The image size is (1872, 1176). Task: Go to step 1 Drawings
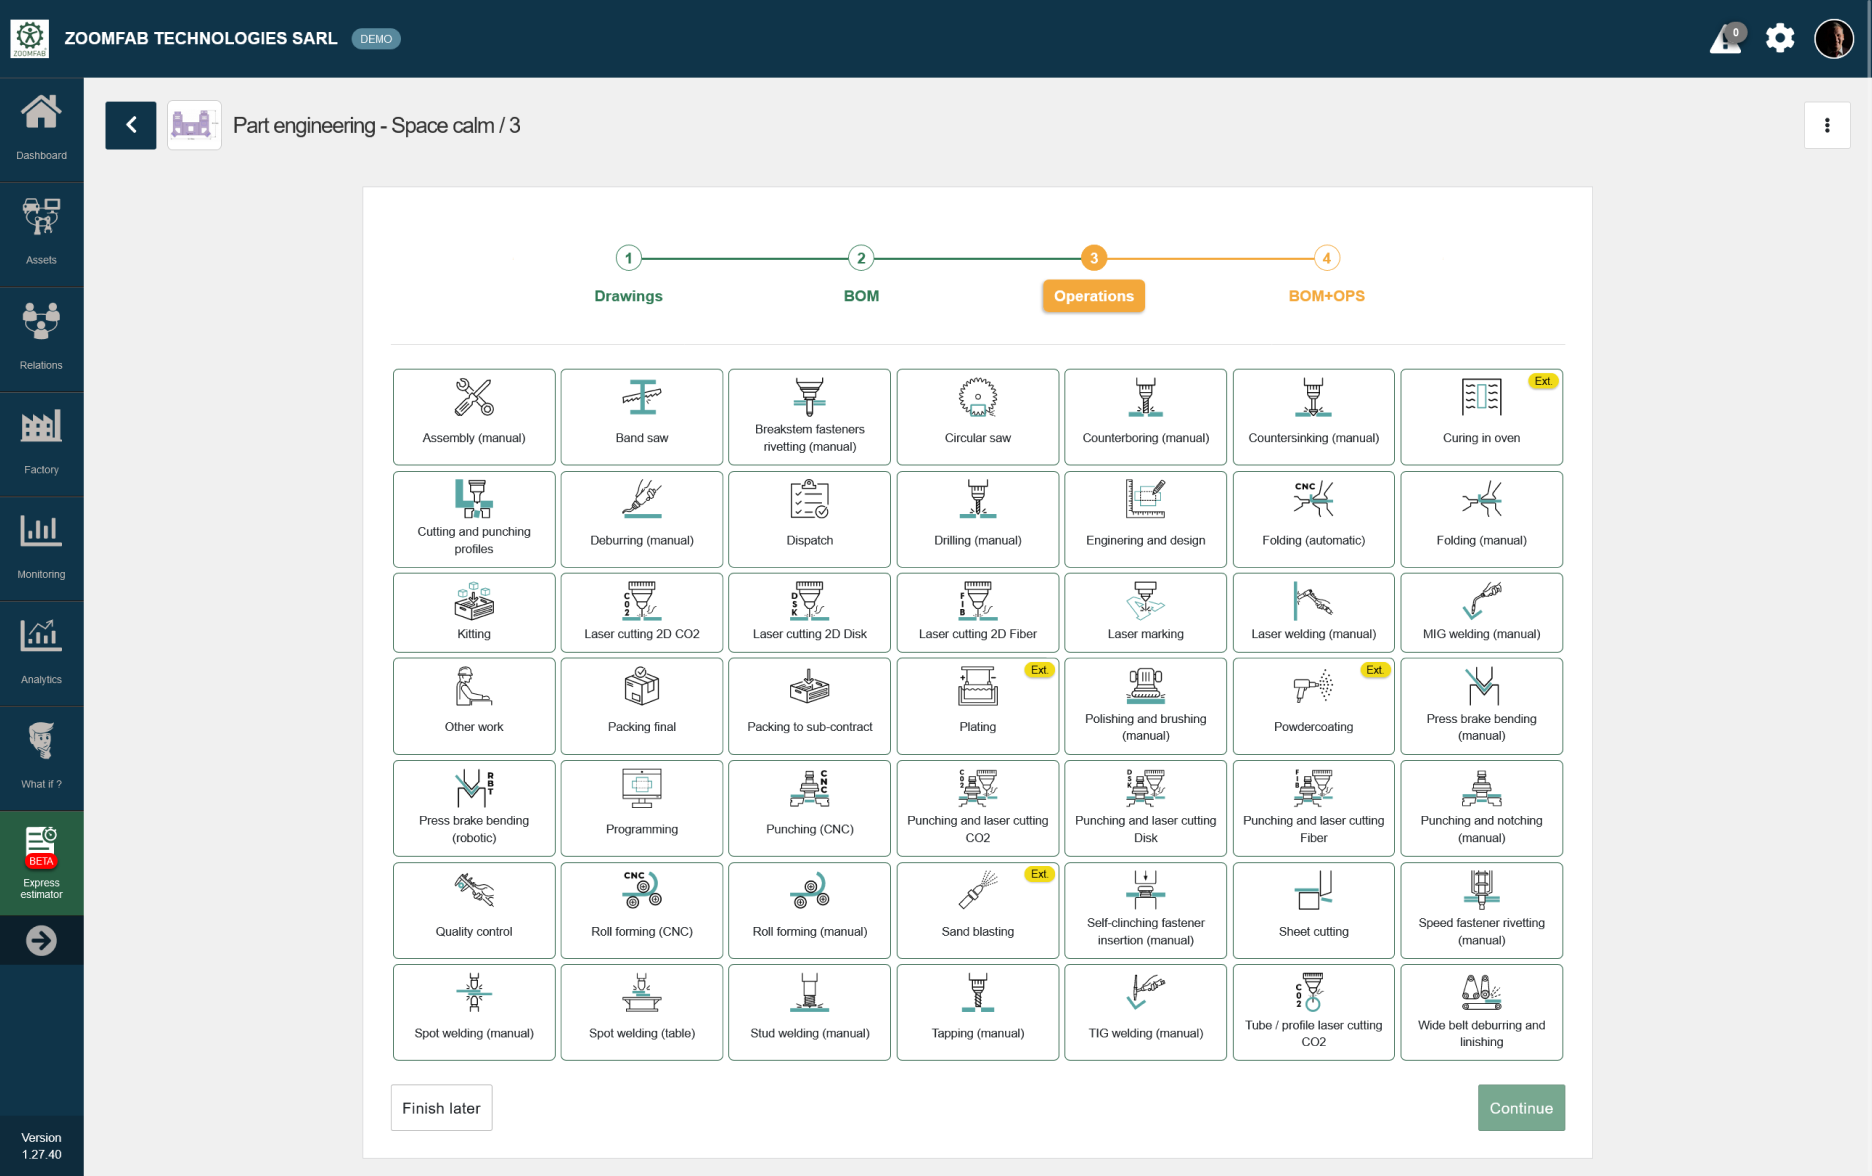(628, 275)
